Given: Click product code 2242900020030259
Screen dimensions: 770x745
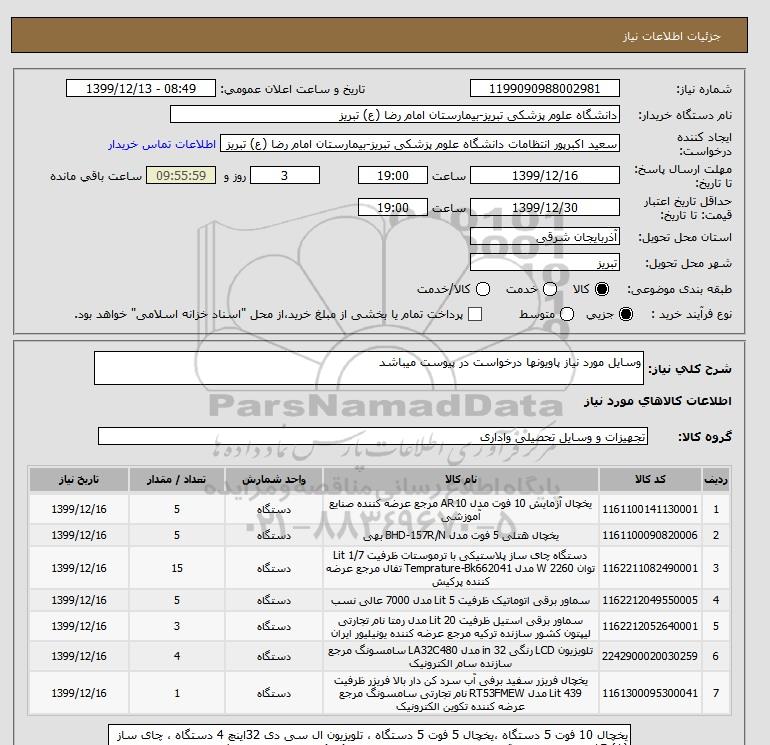Looking at the screenshot, I should tap(650, 656).
